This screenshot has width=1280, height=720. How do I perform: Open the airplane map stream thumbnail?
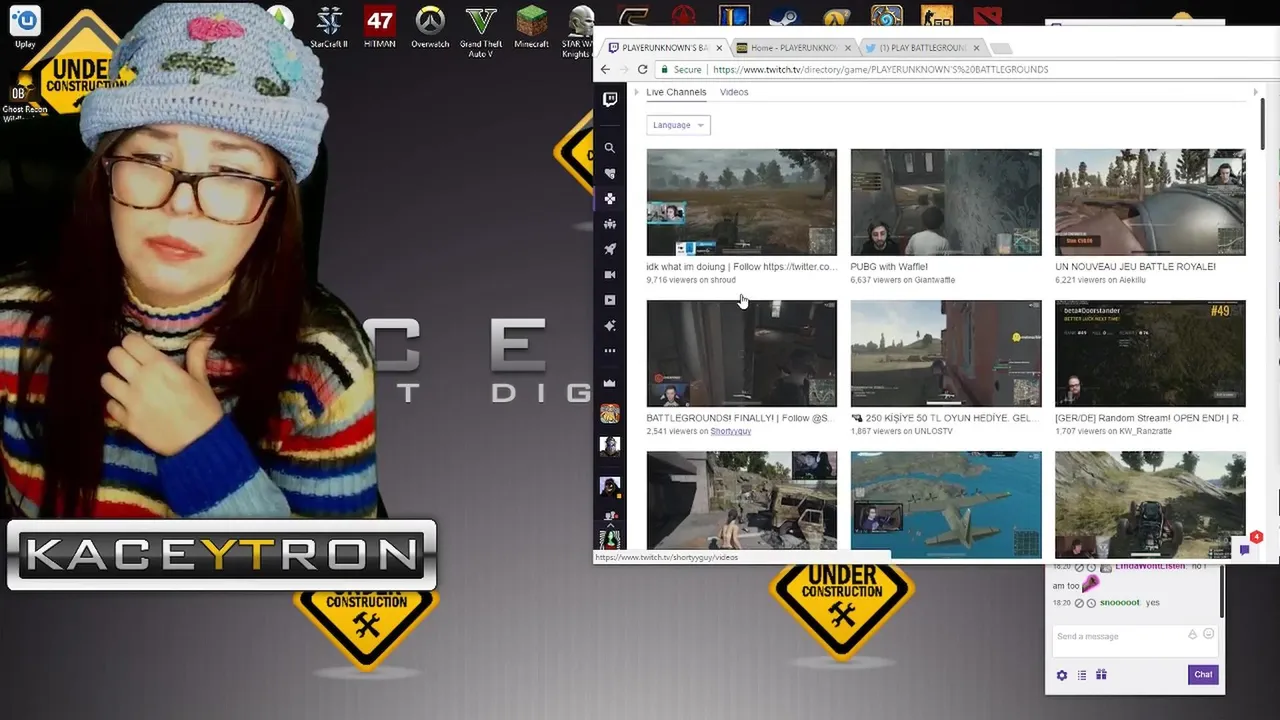(x=945, y=504)
